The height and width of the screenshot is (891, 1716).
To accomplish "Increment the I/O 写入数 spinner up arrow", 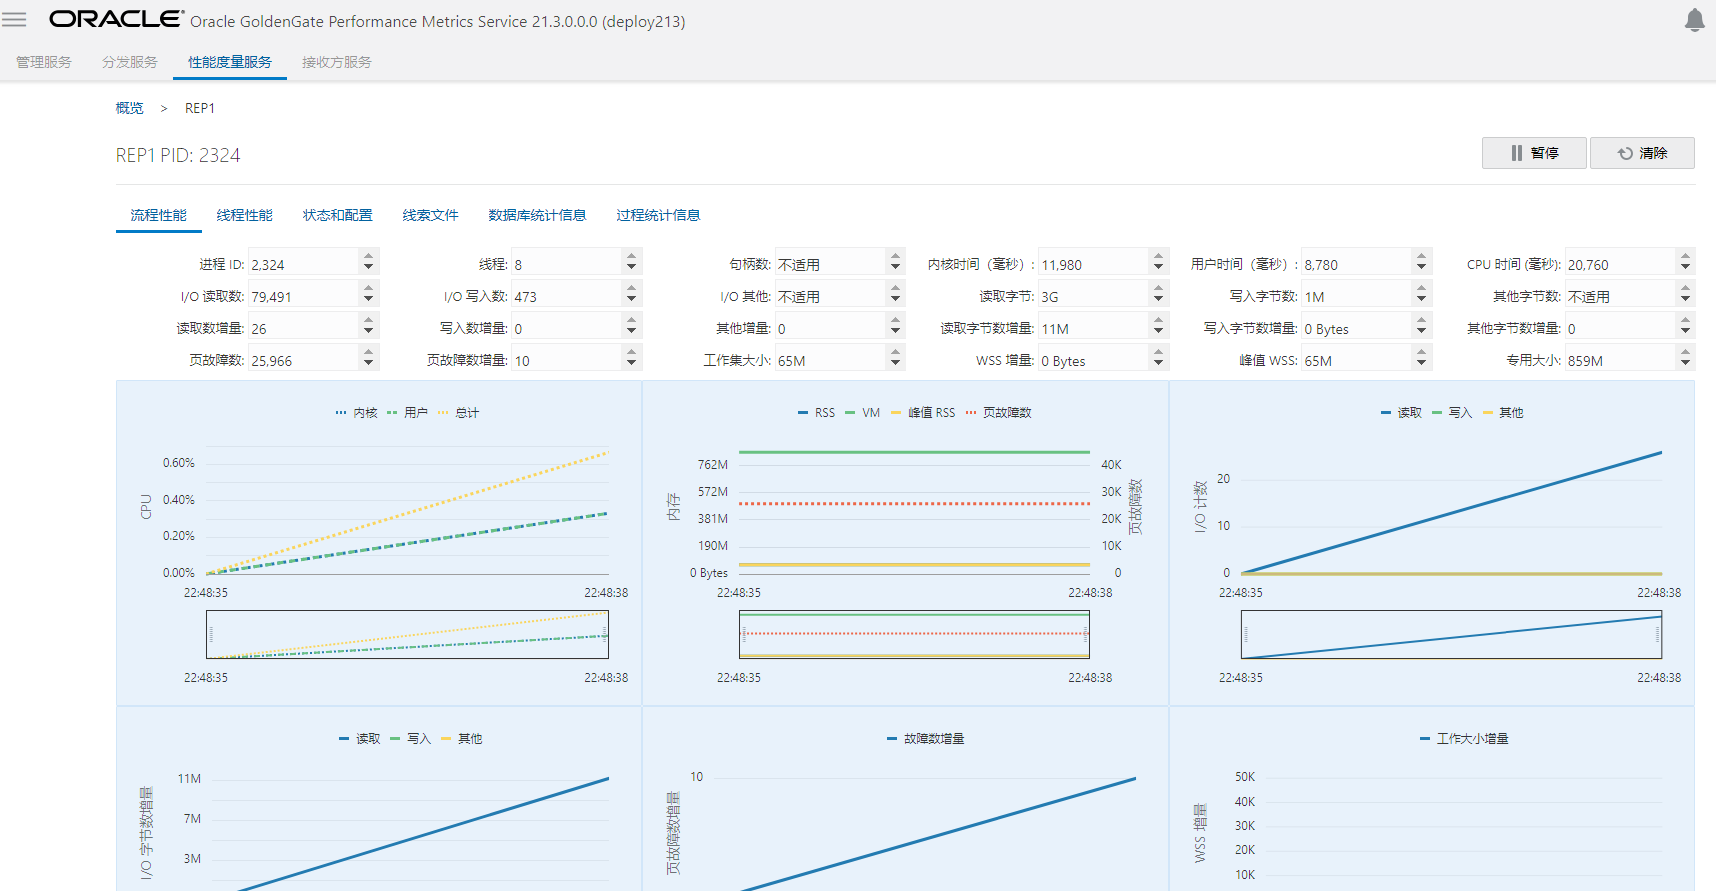I will click(632, 289).
